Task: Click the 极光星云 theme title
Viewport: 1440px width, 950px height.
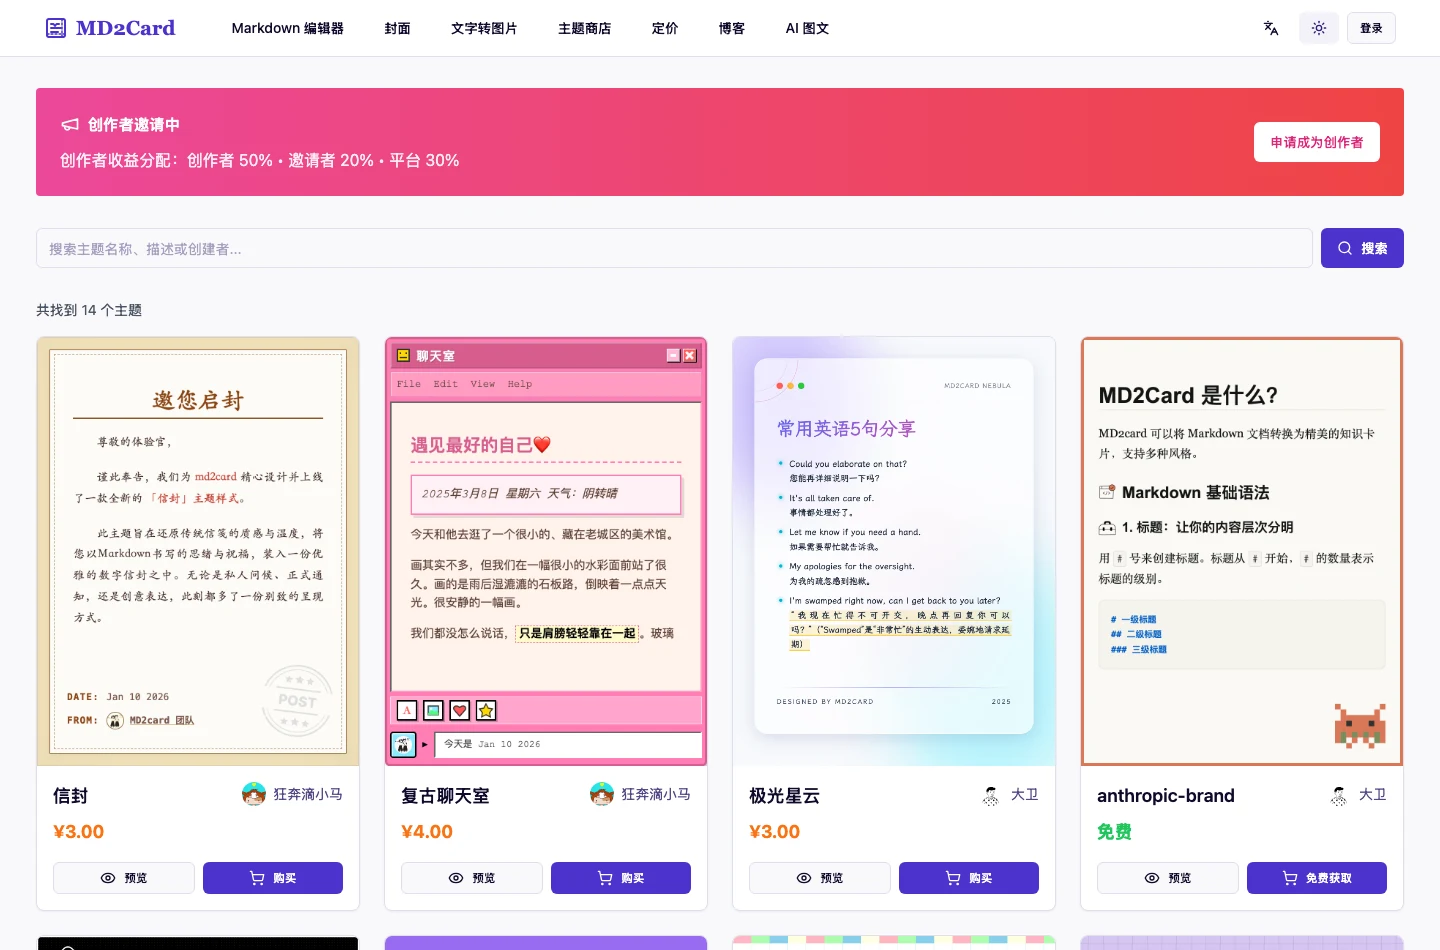Action: point(784,796)
